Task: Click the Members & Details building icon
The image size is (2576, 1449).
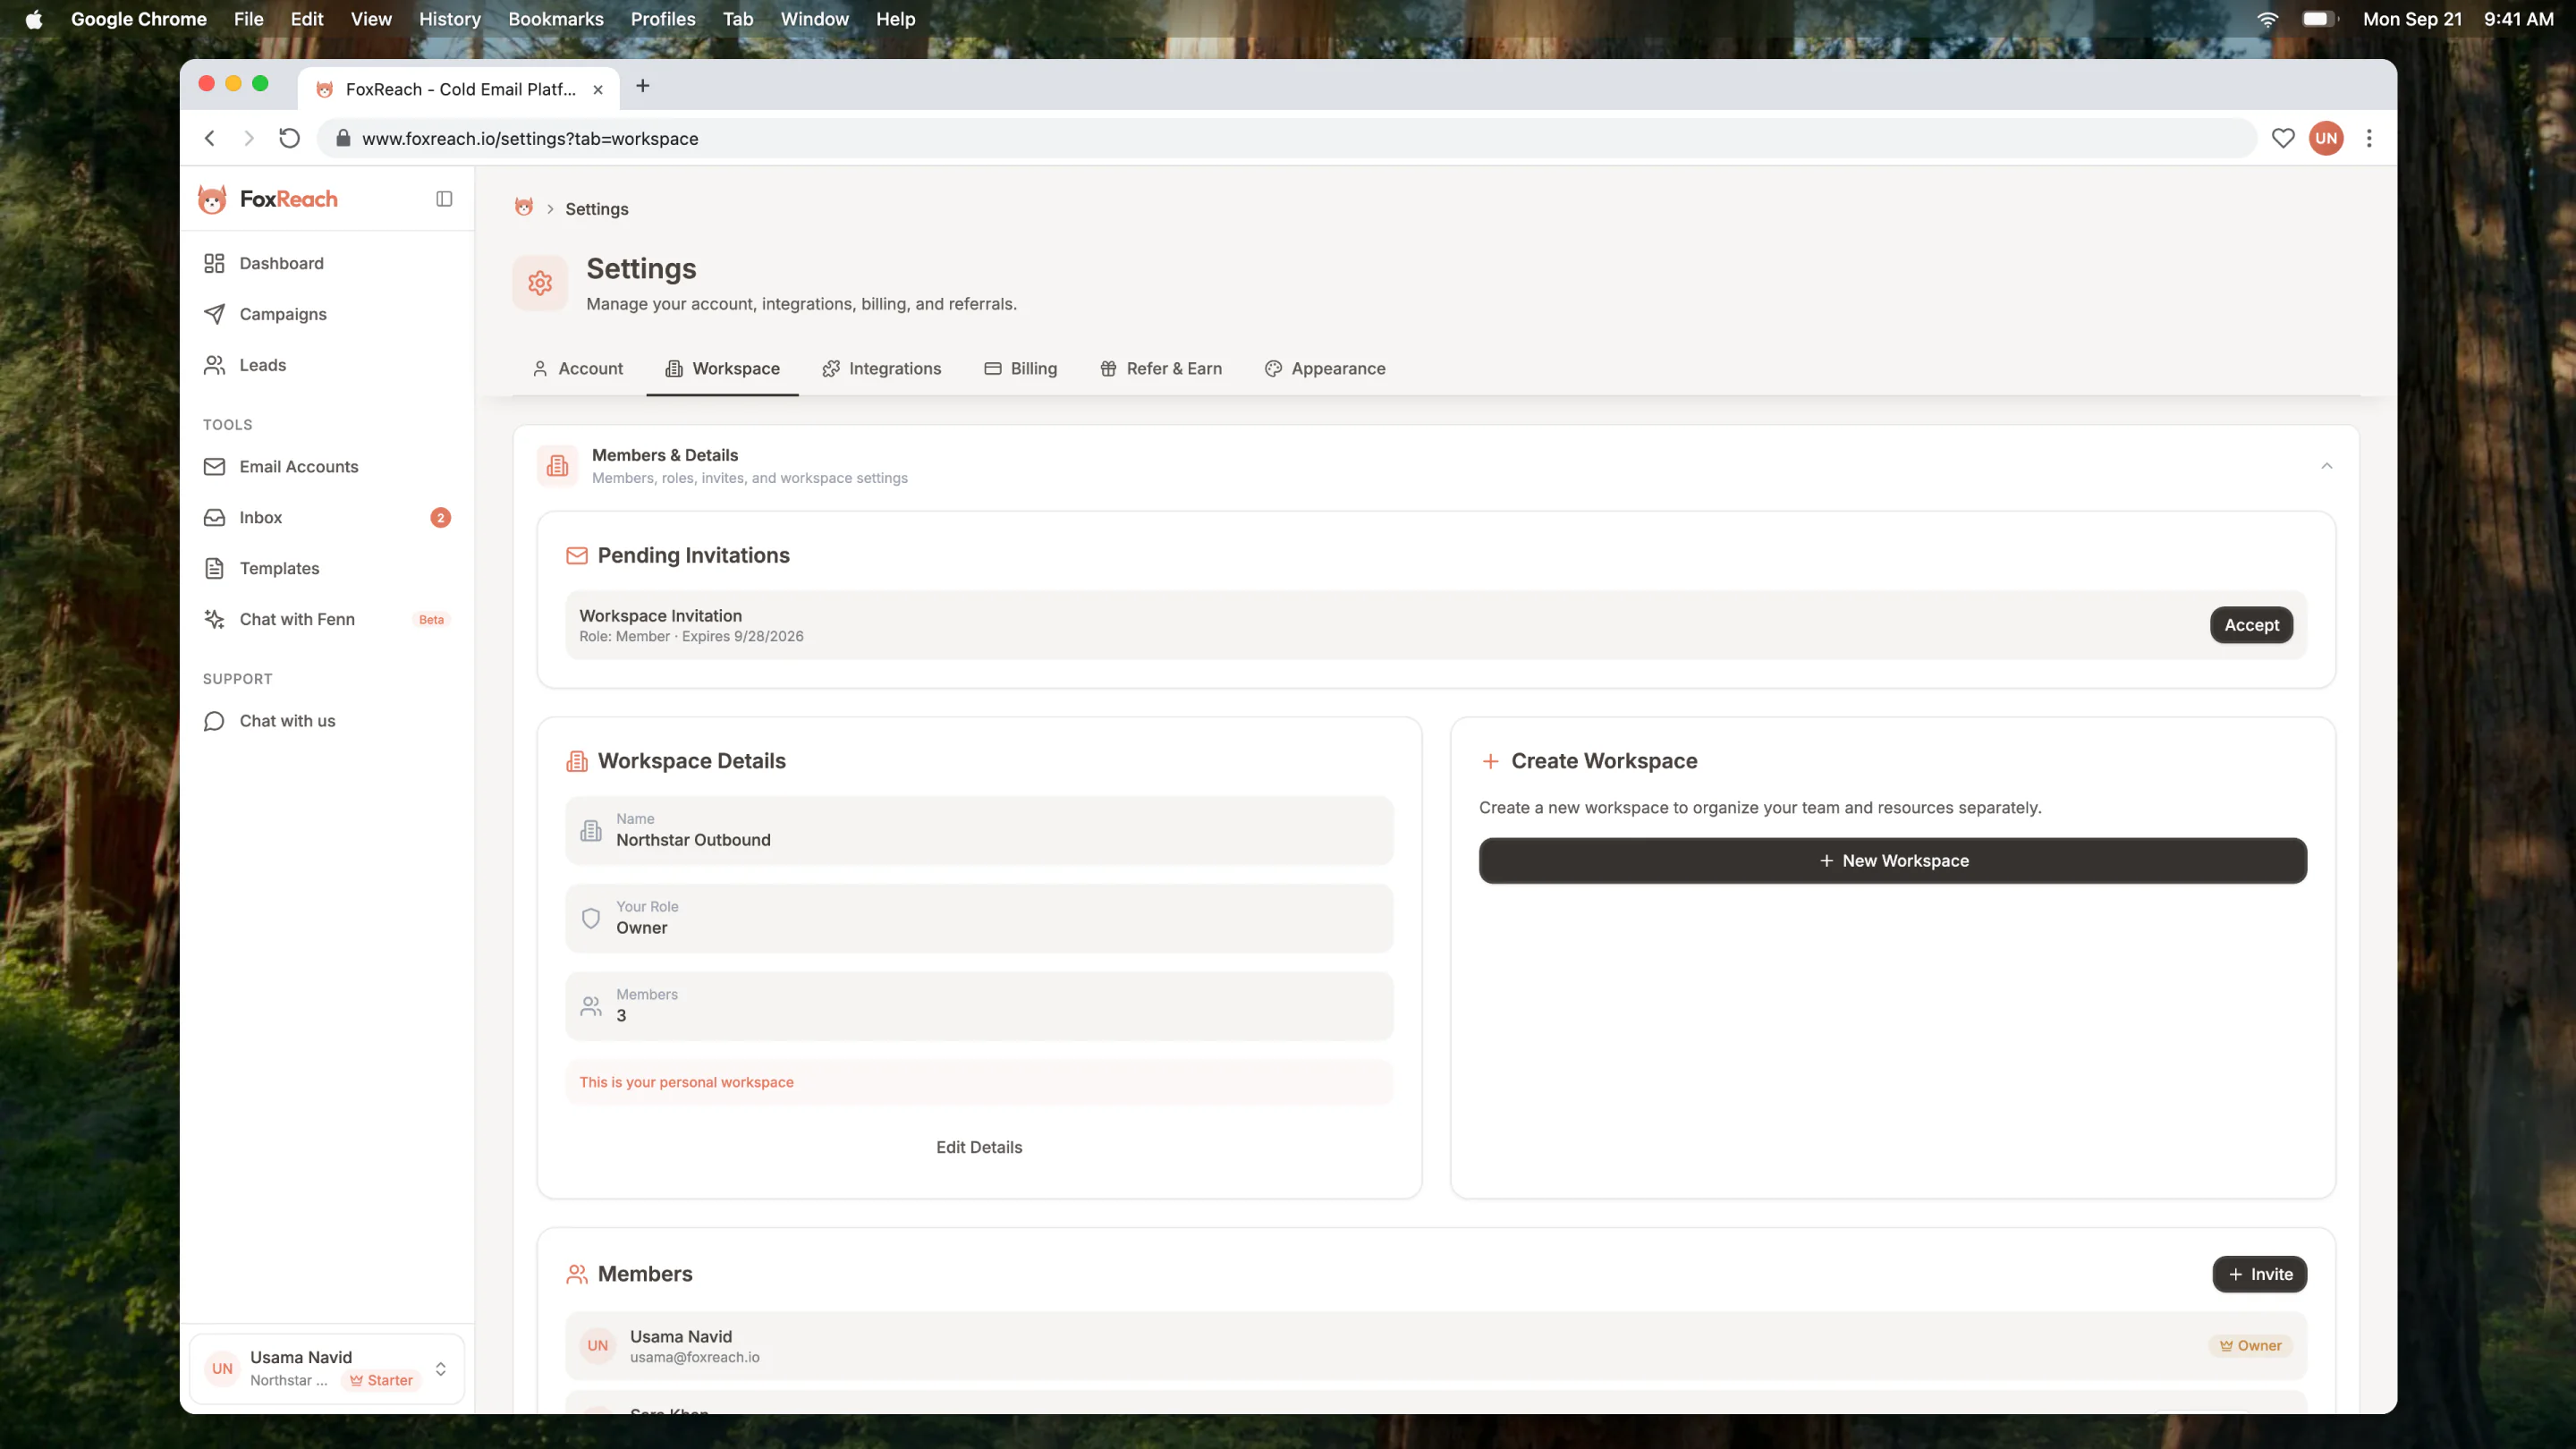Action: 557,466
